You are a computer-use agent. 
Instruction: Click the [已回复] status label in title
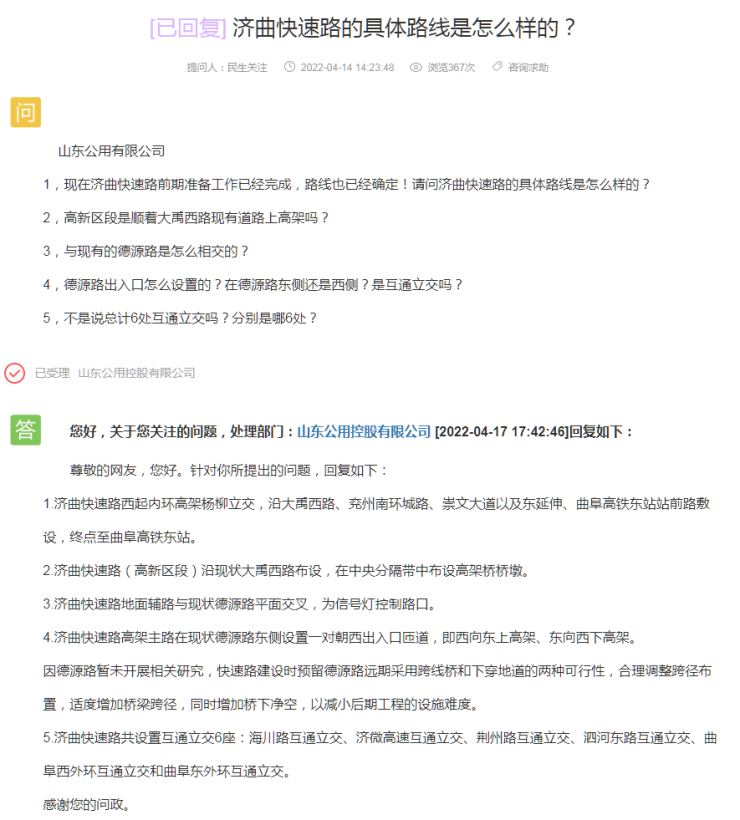pyautogui.click(x=188, y=28)
